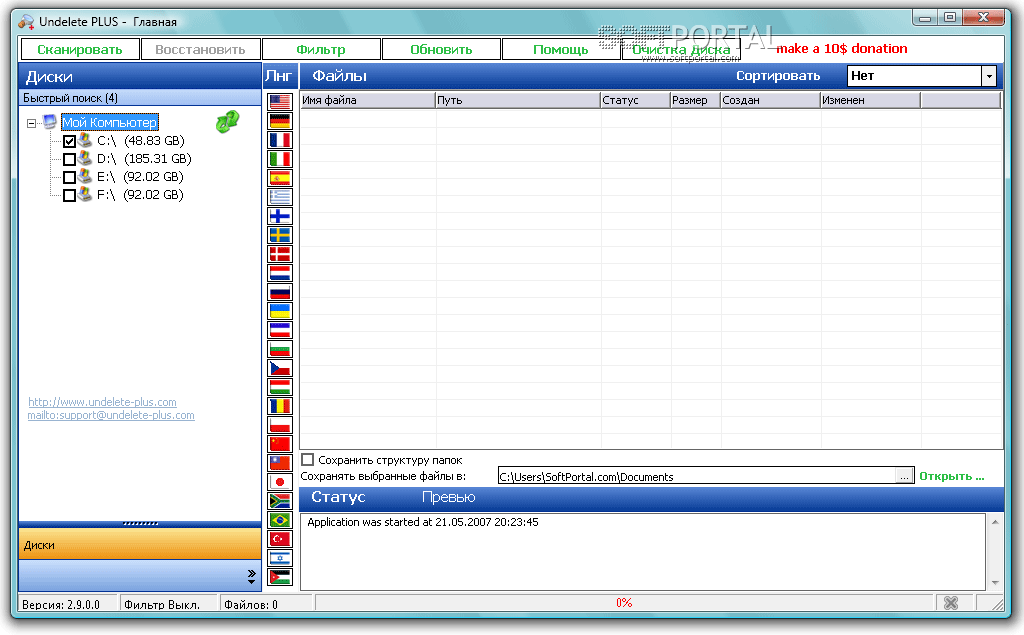This screenshot has height=635, width=1024.
Task: Collapse the Мой Компьютер tree node
Action: click(31, 123)
